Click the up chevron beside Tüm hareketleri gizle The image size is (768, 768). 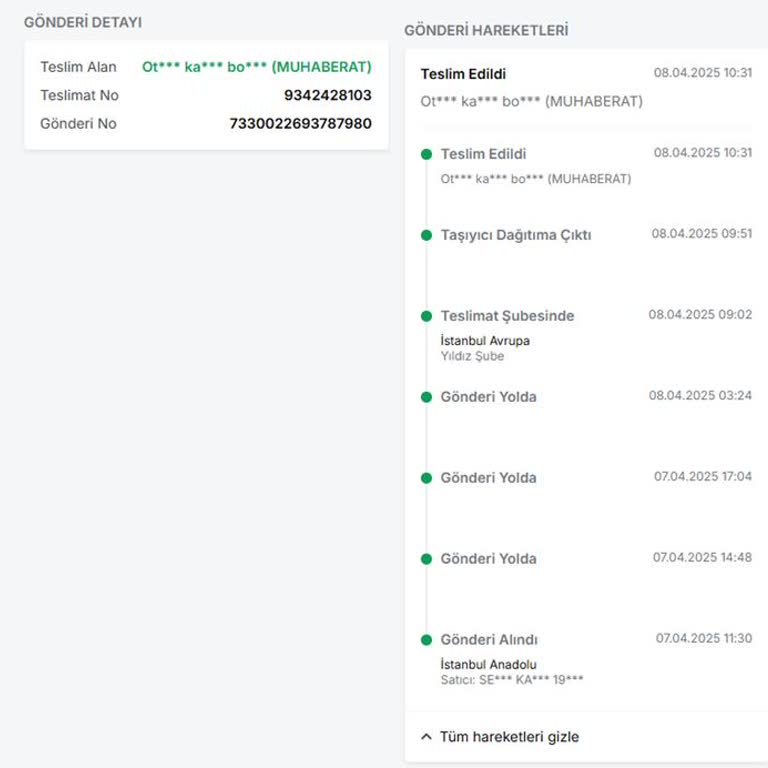point(427,737)
